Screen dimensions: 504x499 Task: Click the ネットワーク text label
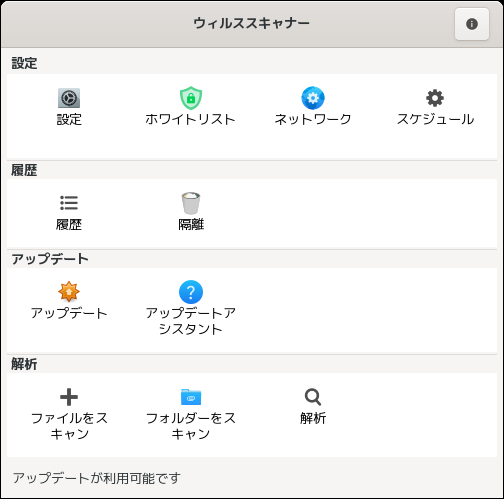coord(313,119)
